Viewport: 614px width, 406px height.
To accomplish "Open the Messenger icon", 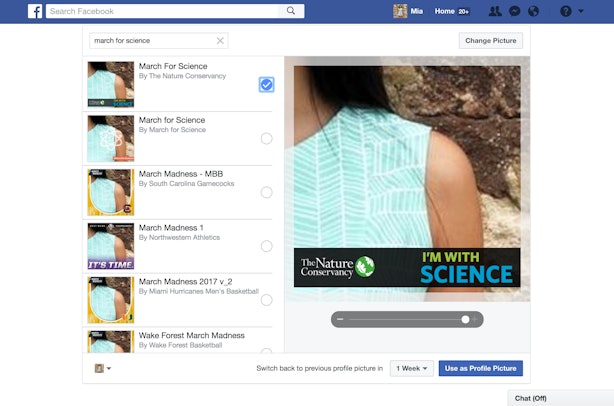I will (515, 11).
